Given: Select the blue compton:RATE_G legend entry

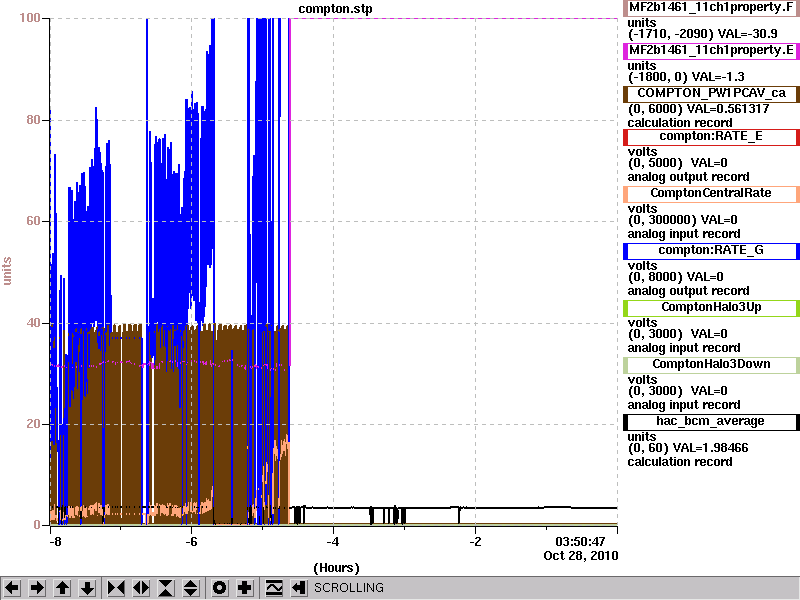Looking at the screenshot, I should 711,251.
